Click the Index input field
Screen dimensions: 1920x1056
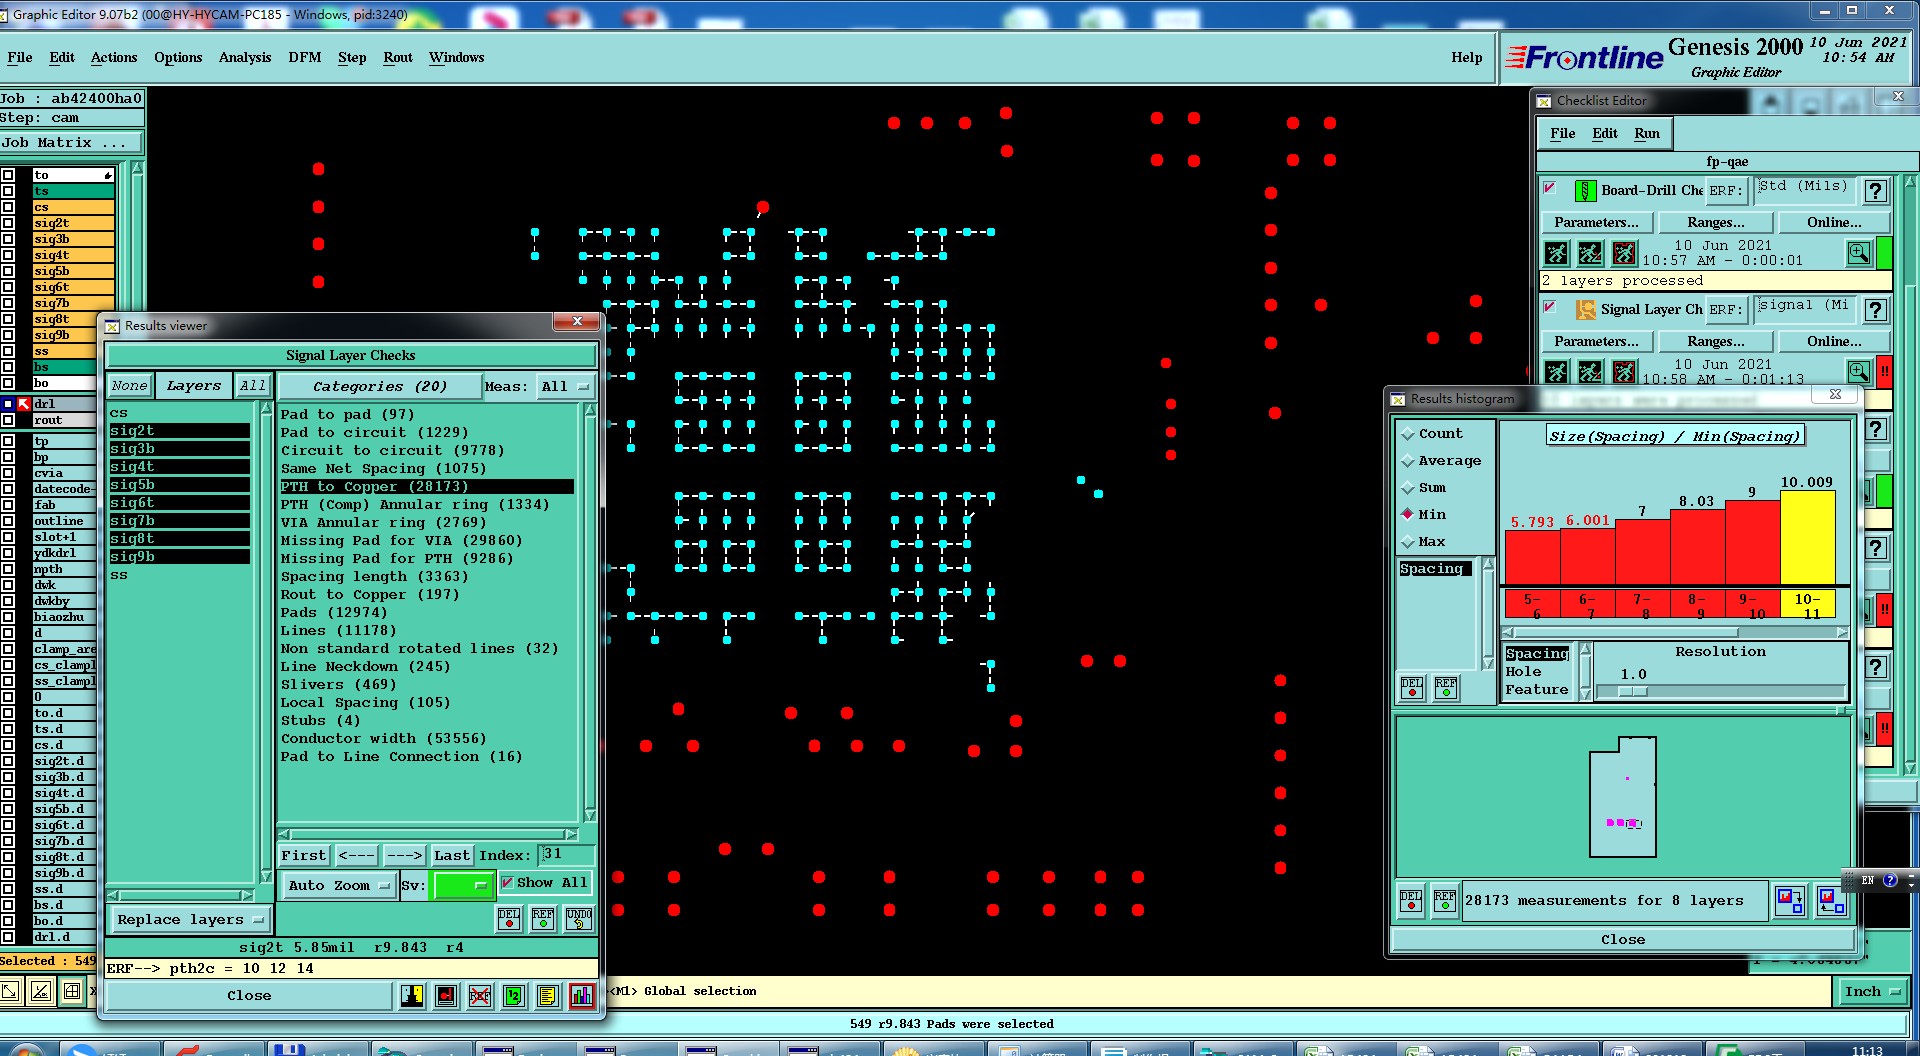(x=566, y=854)
